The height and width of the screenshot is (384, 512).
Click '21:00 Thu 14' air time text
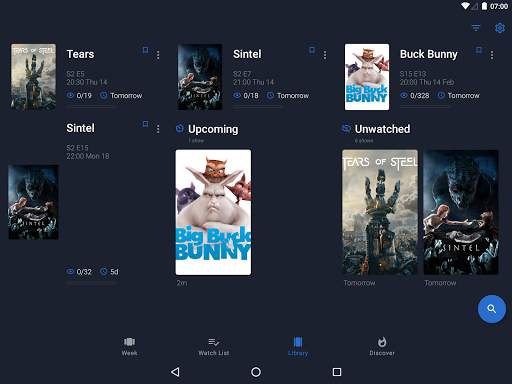click(253, 82)
